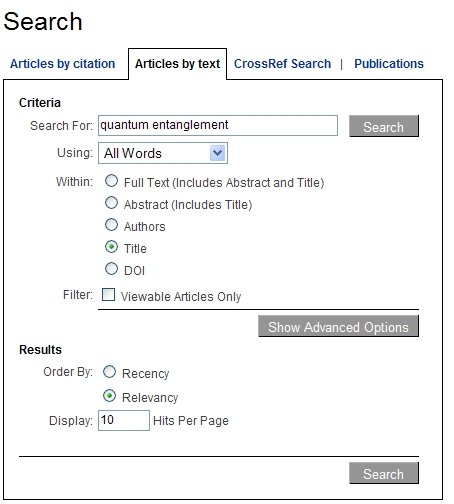This screenshot has height=504, width=454.
Task: Select Full Text radio option
Action: pos(111,181)
